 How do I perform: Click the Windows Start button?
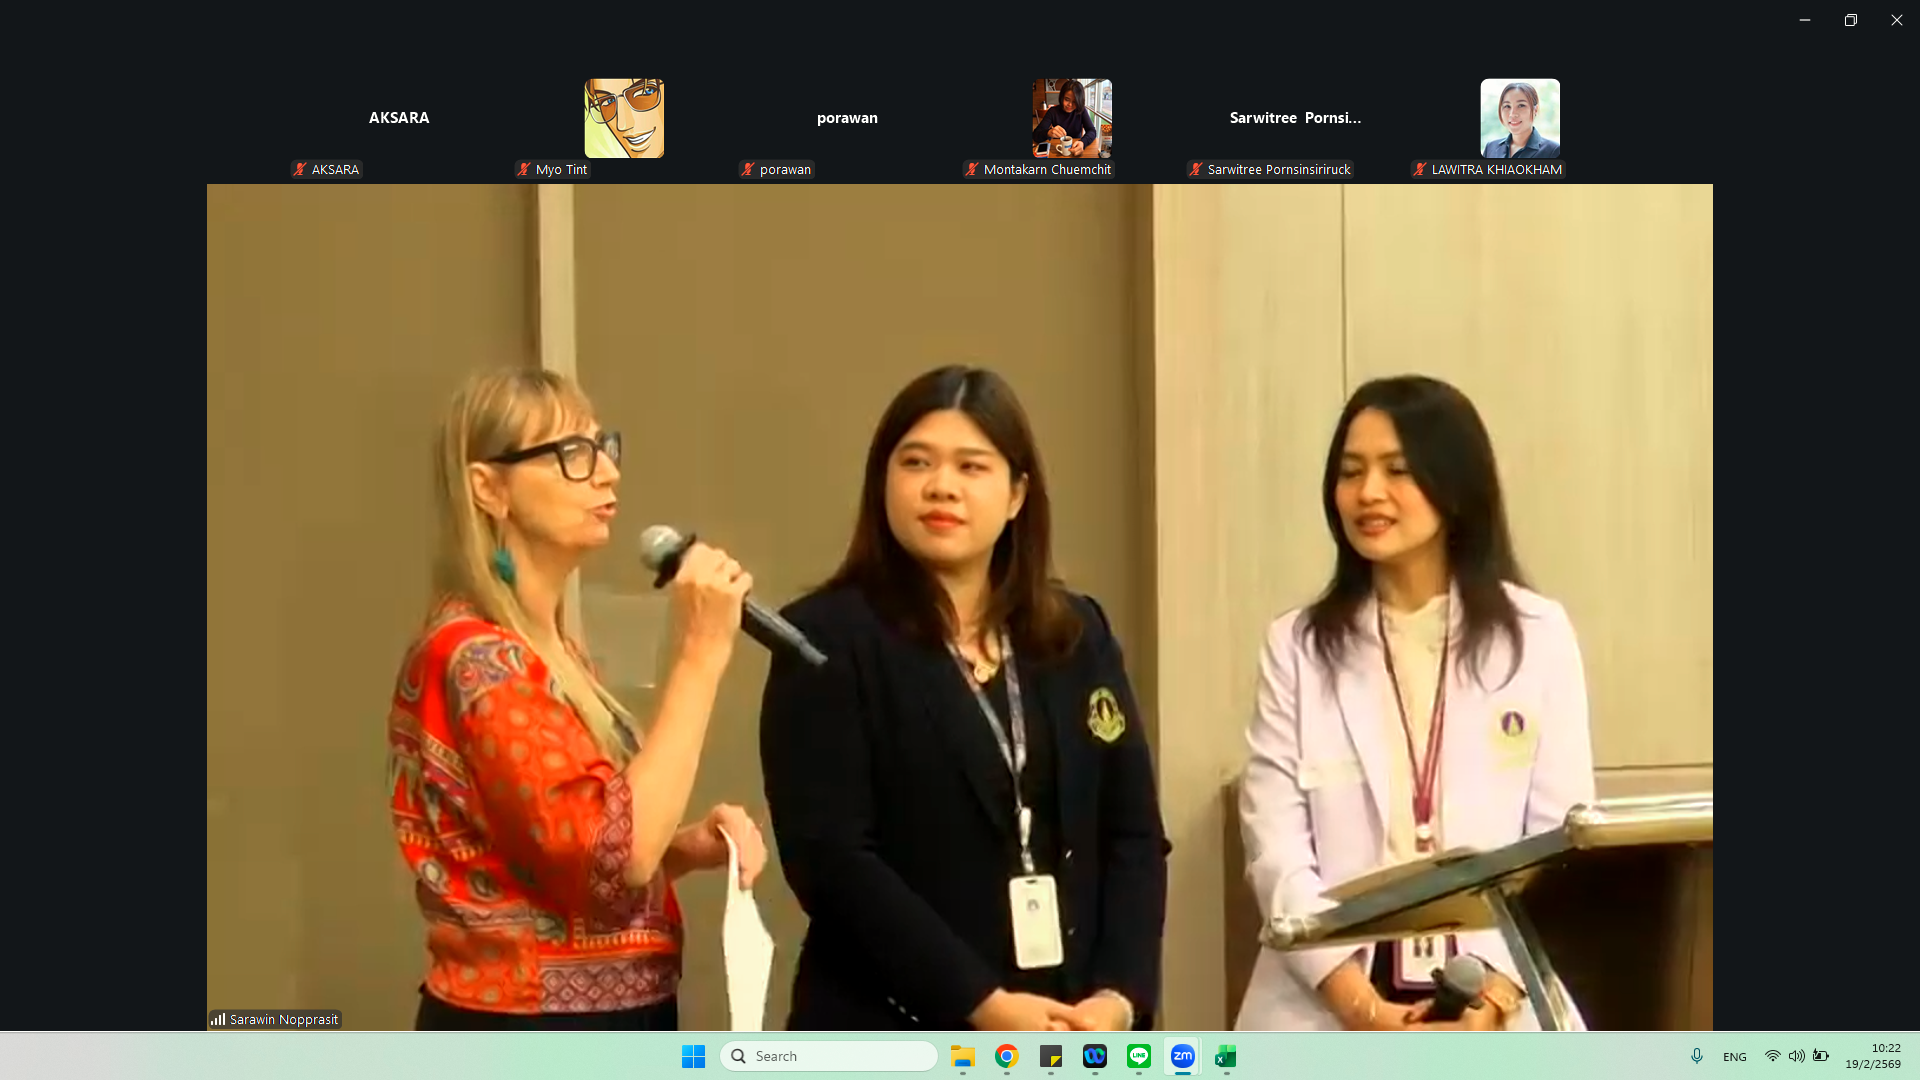pyautogui.click(x=693, y=1056)
